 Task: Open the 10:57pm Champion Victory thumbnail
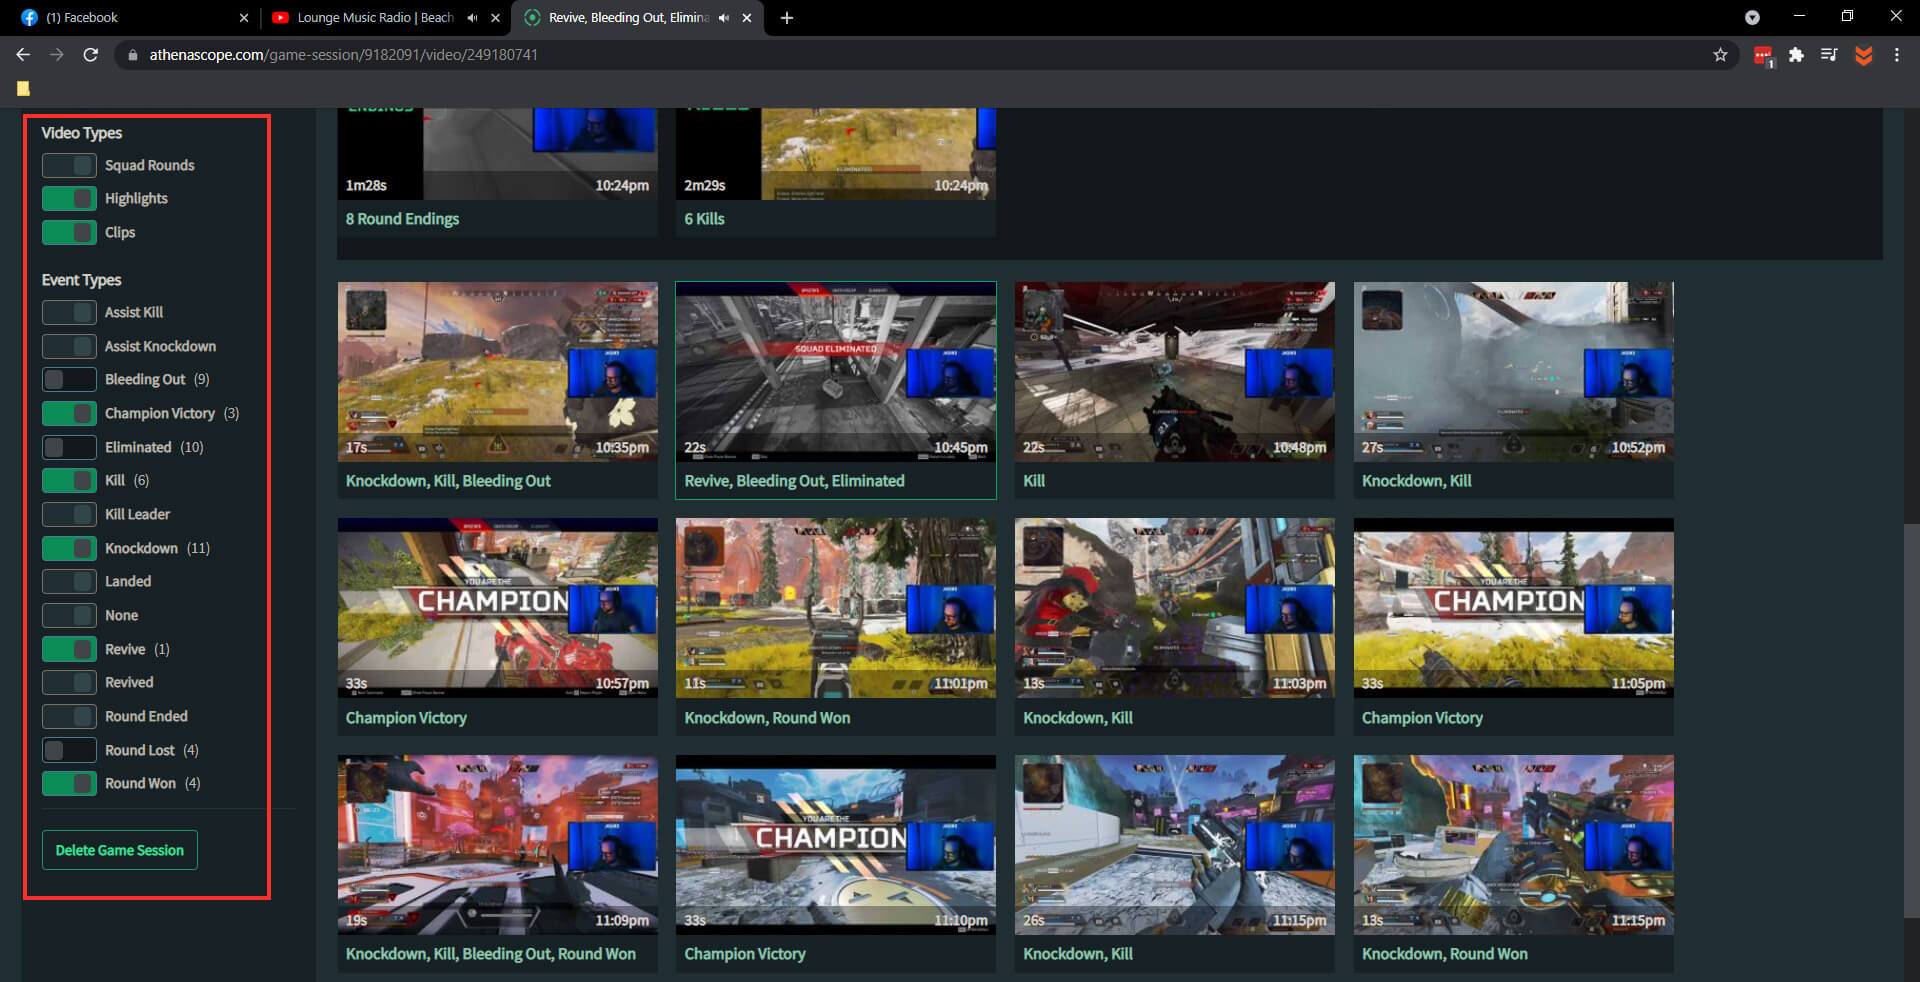pyautogui.click(x=497, y=608)
